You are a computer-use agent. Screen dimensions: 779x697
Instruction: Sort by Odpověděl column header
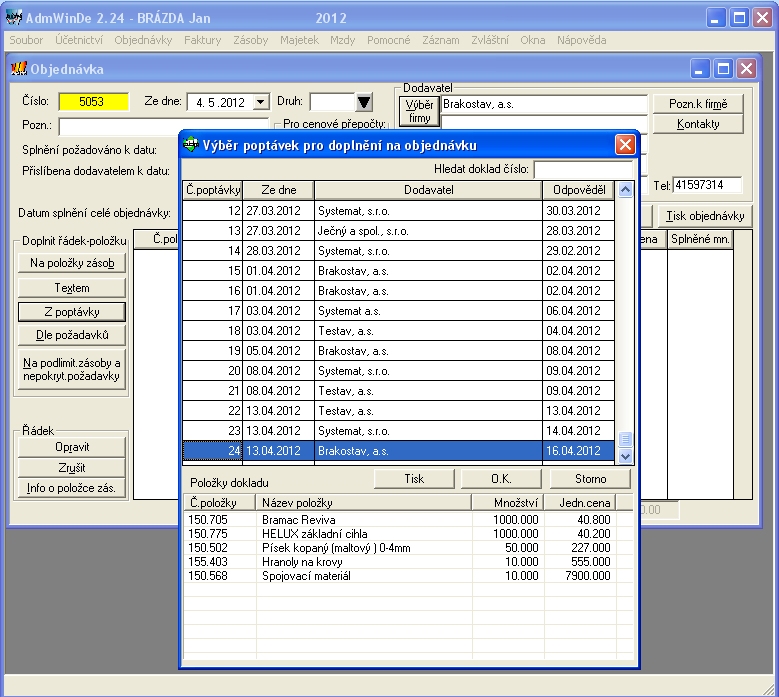pos(579,190)
